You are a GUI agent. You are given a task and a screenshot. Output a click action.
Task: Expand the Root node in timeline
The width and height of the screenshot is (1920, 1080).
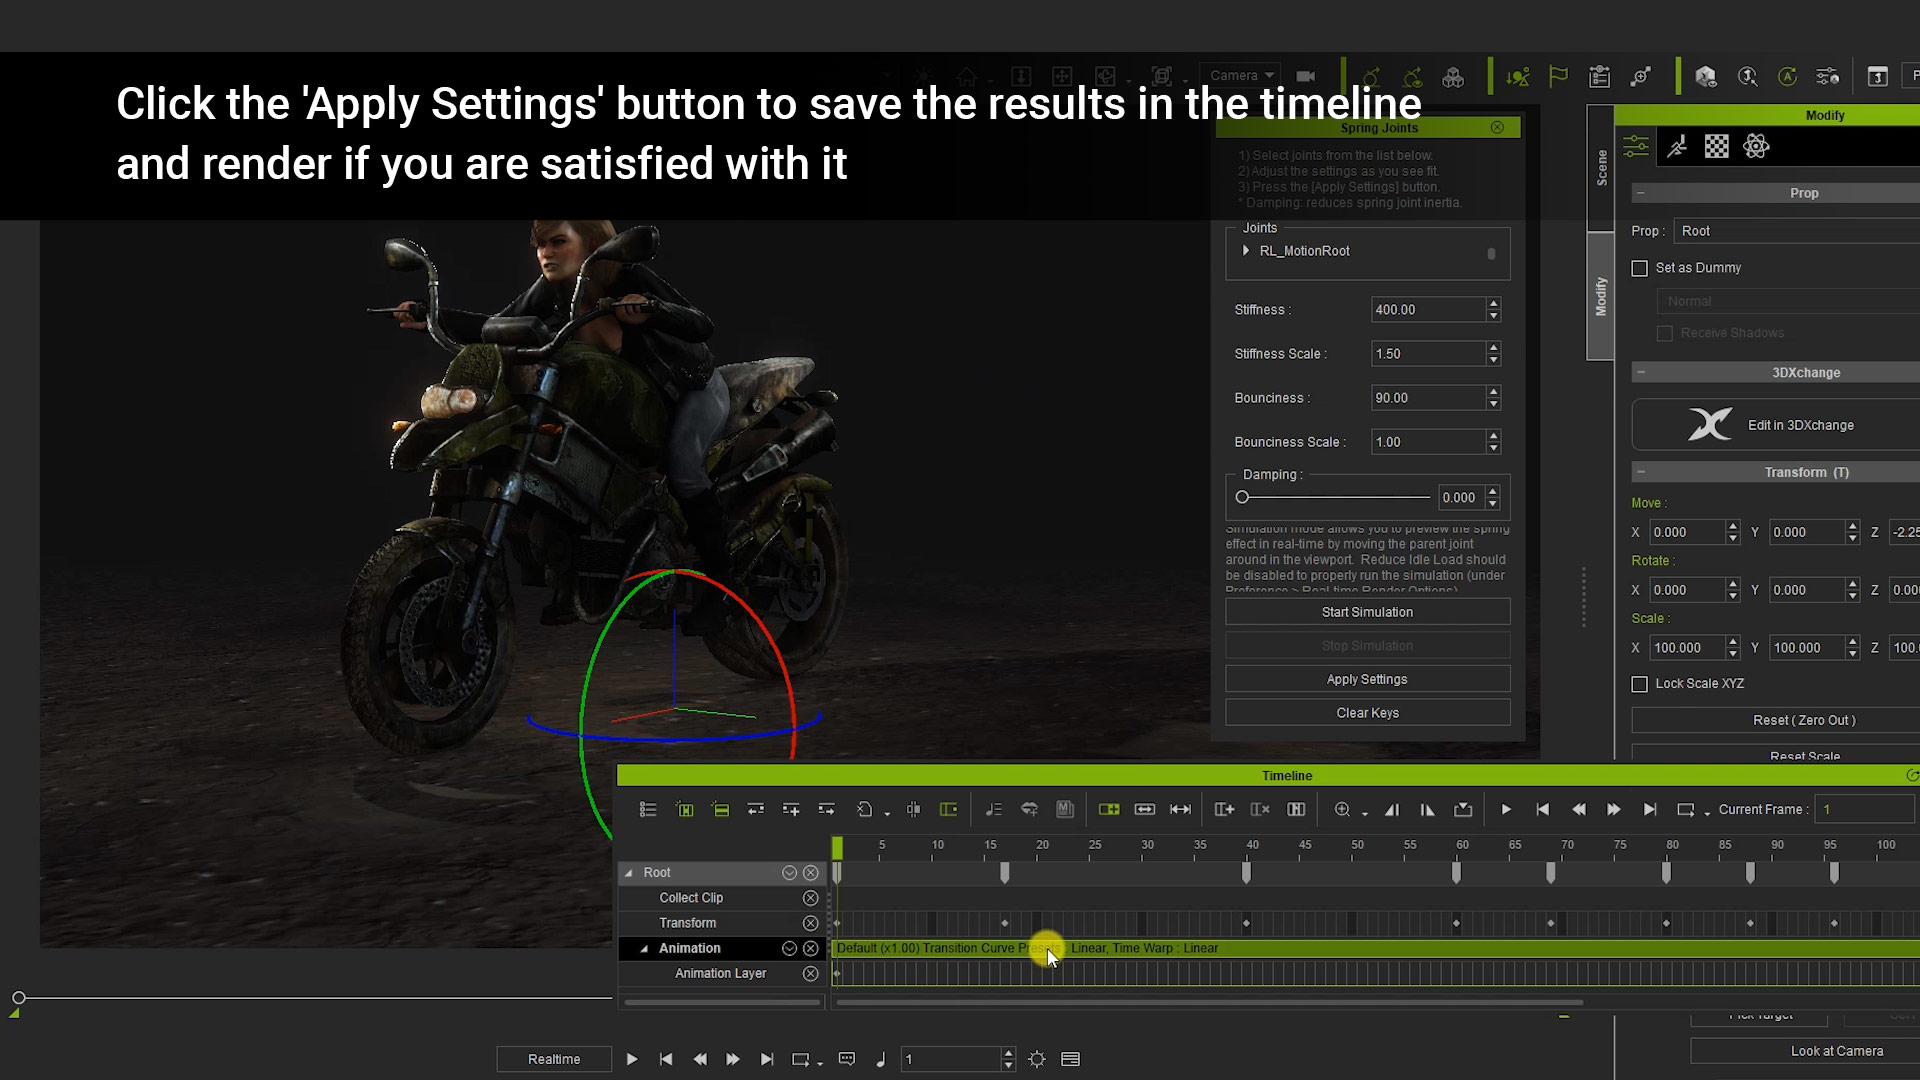tap(628, 872)
